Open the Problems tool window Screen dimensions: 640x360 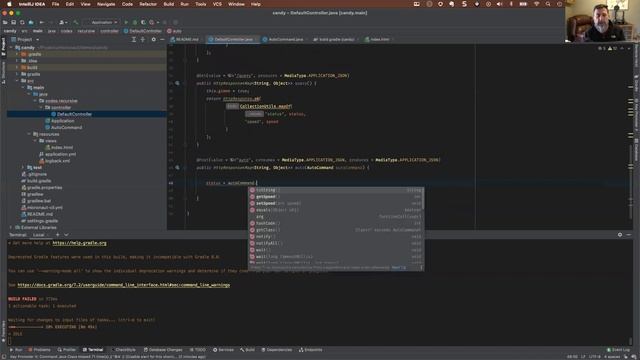40,350
